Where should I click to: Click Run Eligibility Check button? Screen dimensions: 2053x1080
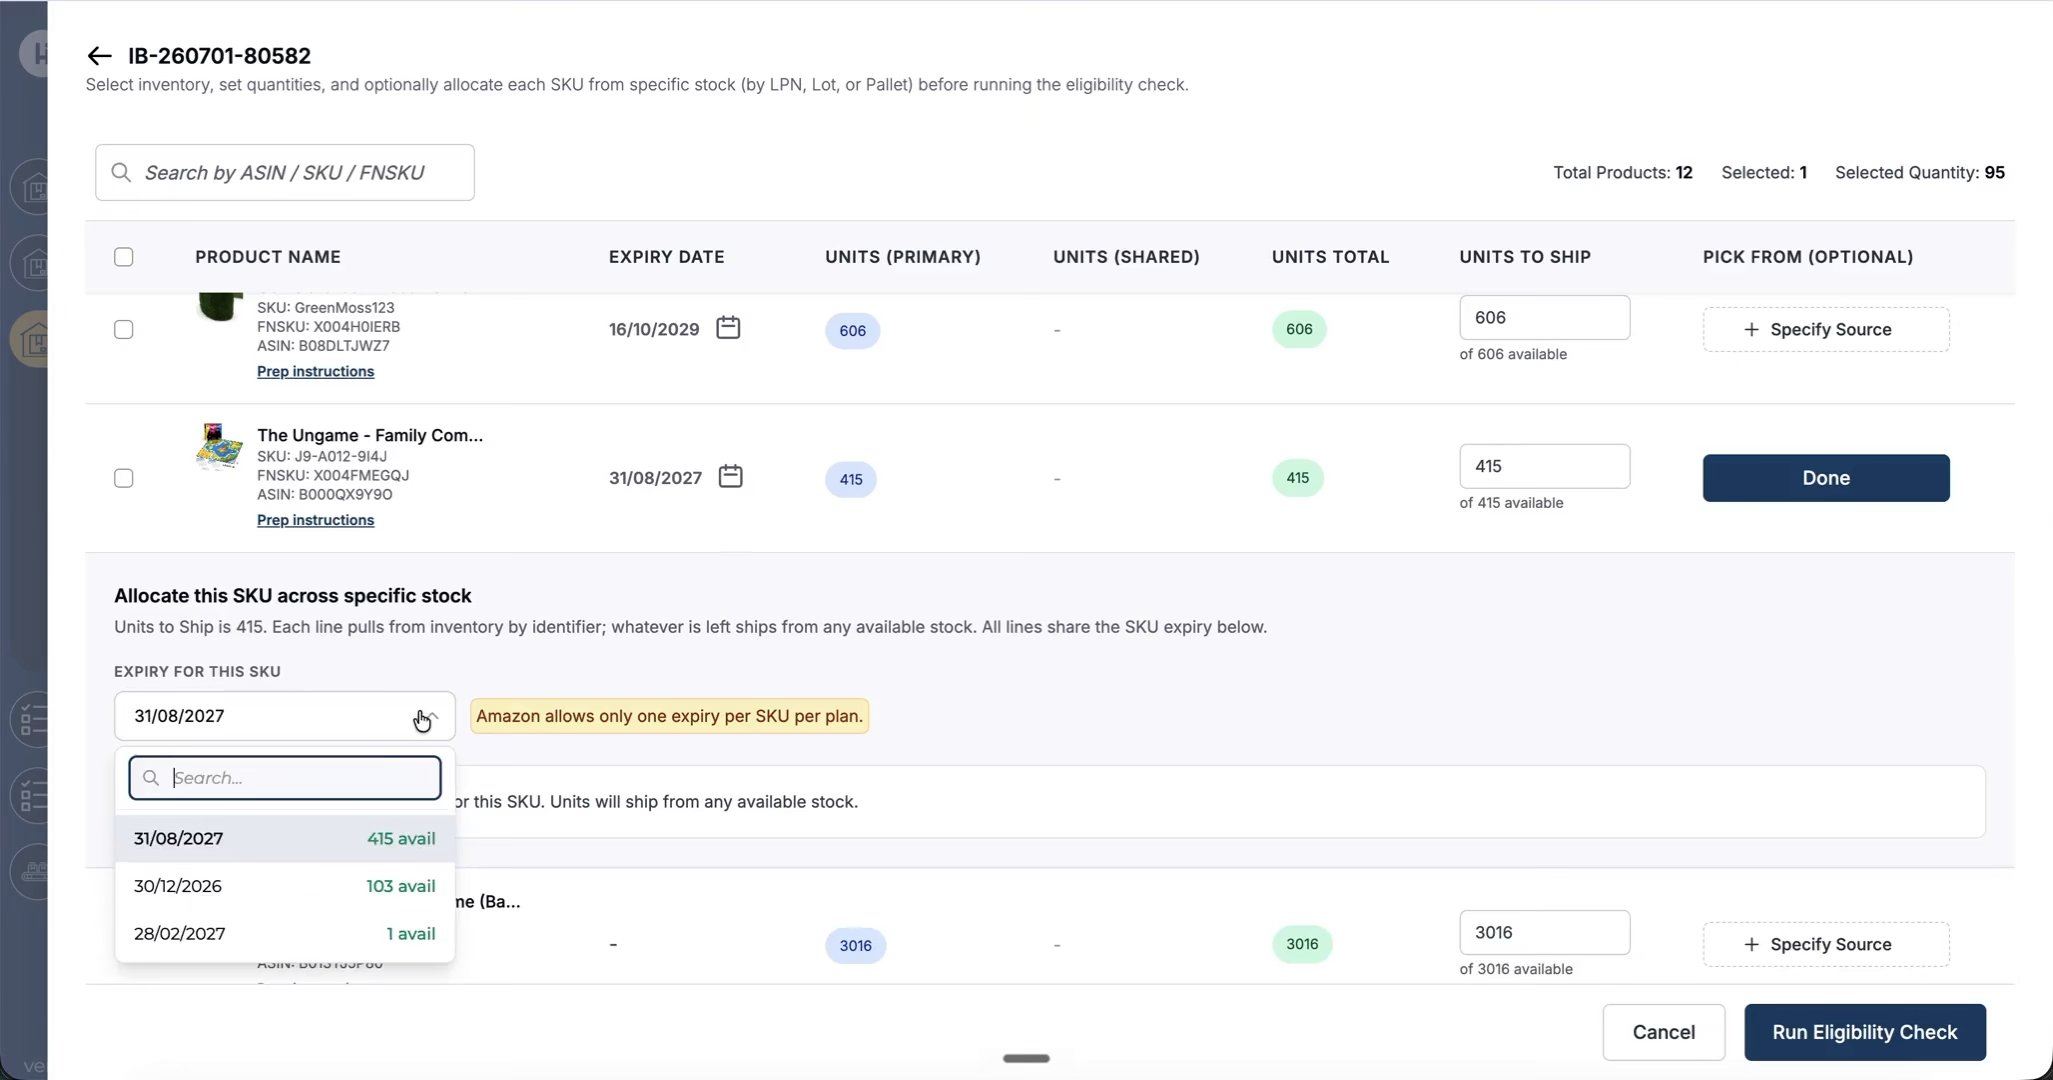coord(1865,1032)
